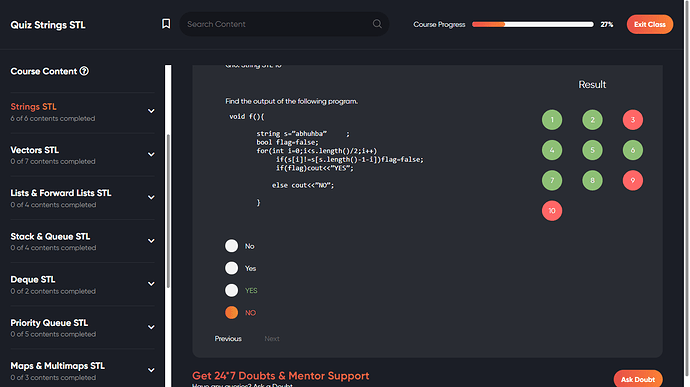Jump to result question 6

pos(633,150)
